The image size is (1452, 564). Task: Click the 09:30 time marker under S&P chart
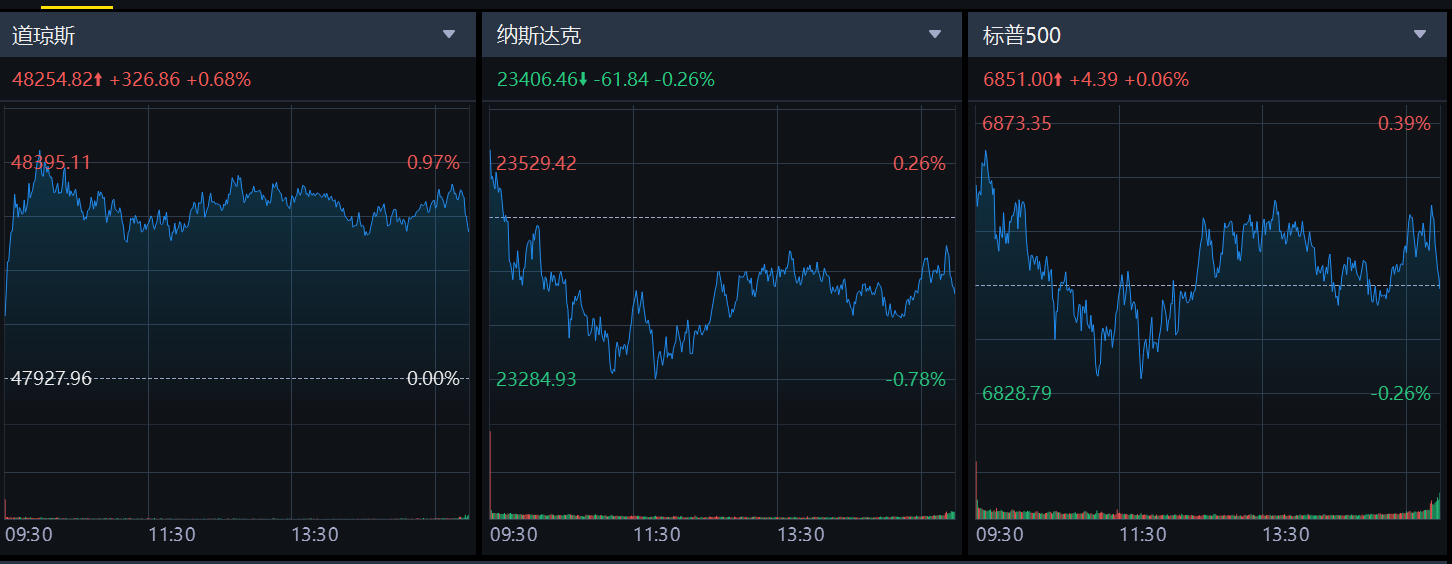[x=999, y=535]
